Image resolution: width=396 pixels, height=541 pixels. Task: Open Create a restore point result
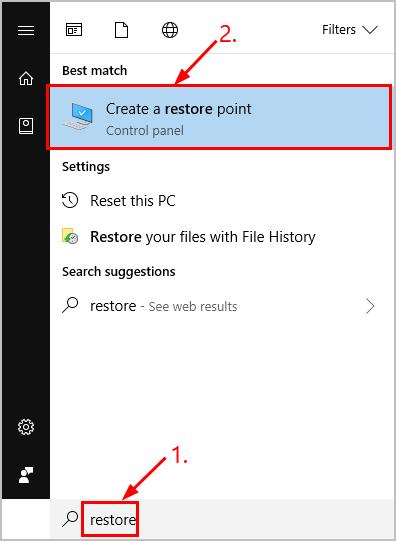click(221, 117)
